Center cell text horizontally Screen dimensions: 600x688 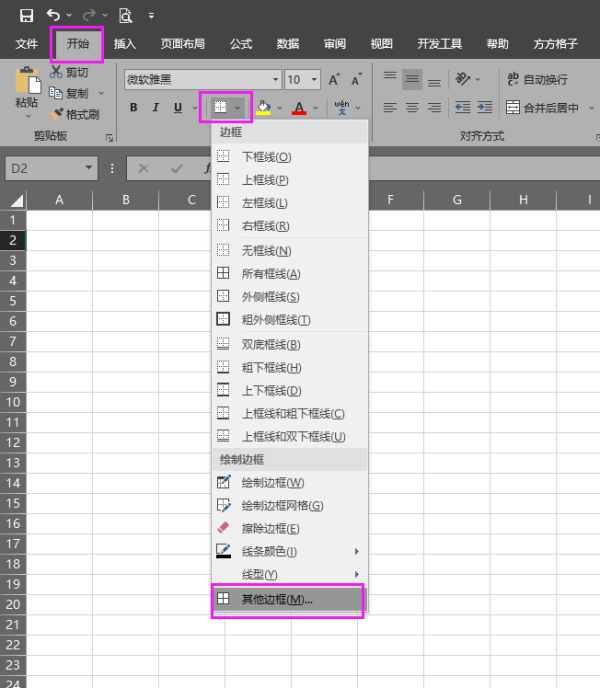(412, 108)
